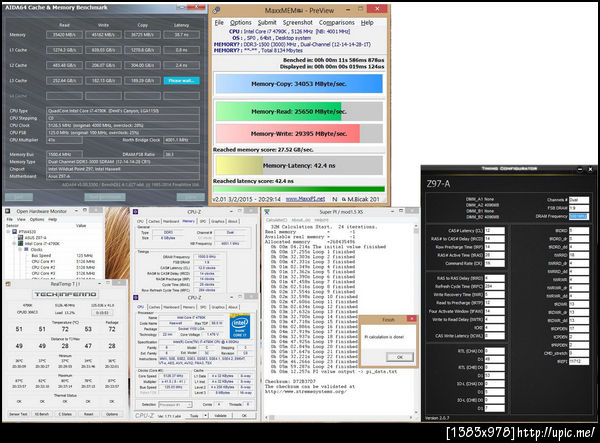Expand the Clocks node in Open Hardware Monitor

click(19, 248)
